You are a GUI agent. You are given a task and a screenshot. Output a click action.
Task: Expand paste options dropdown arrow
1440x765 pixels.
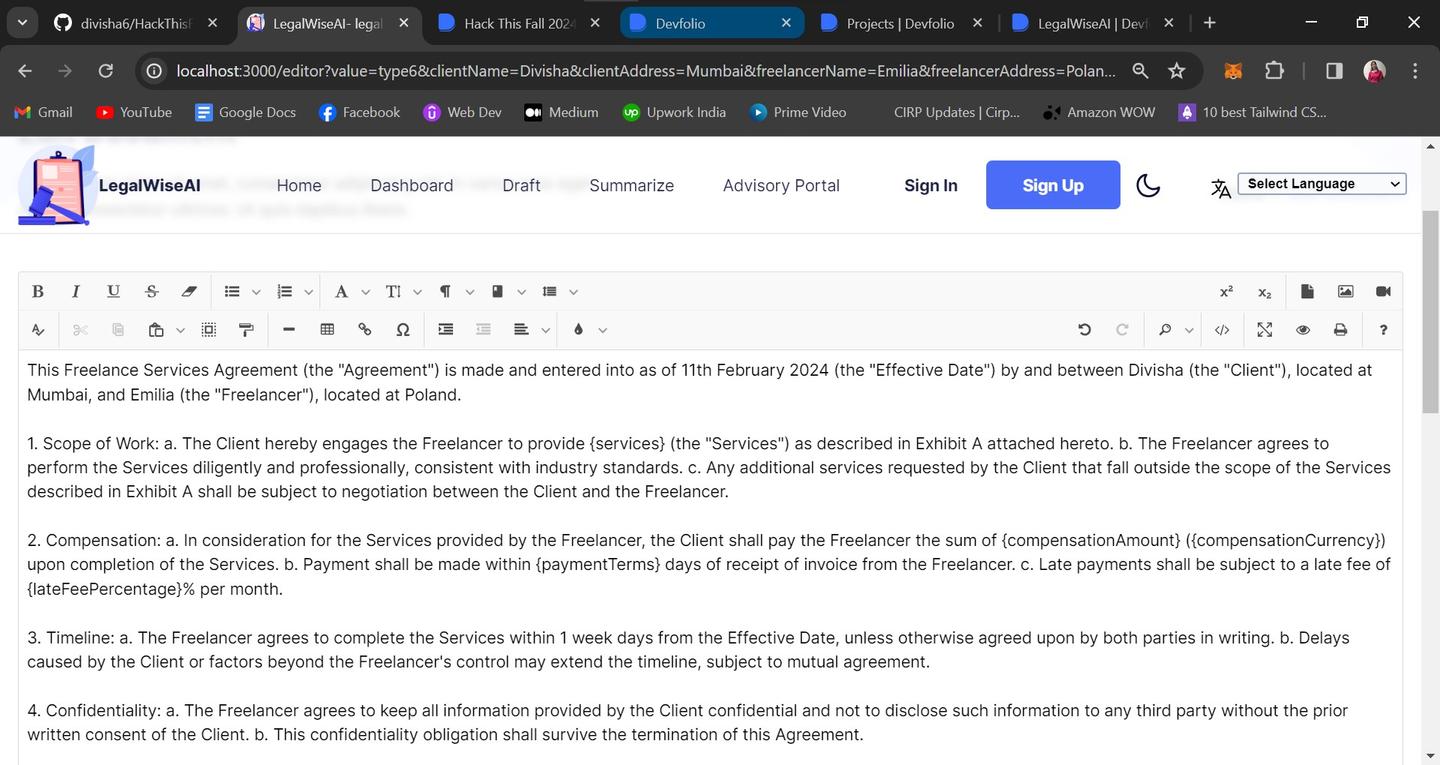point(180,330)
